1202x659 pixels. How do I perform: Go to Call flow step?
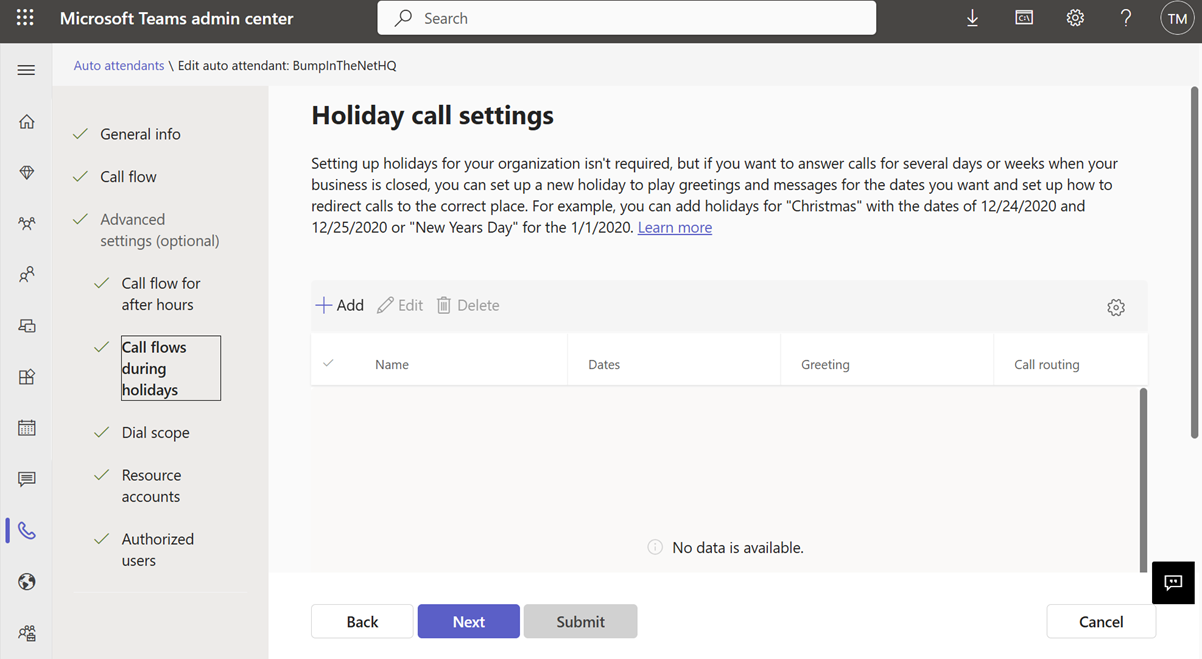[x=128, y=177]
